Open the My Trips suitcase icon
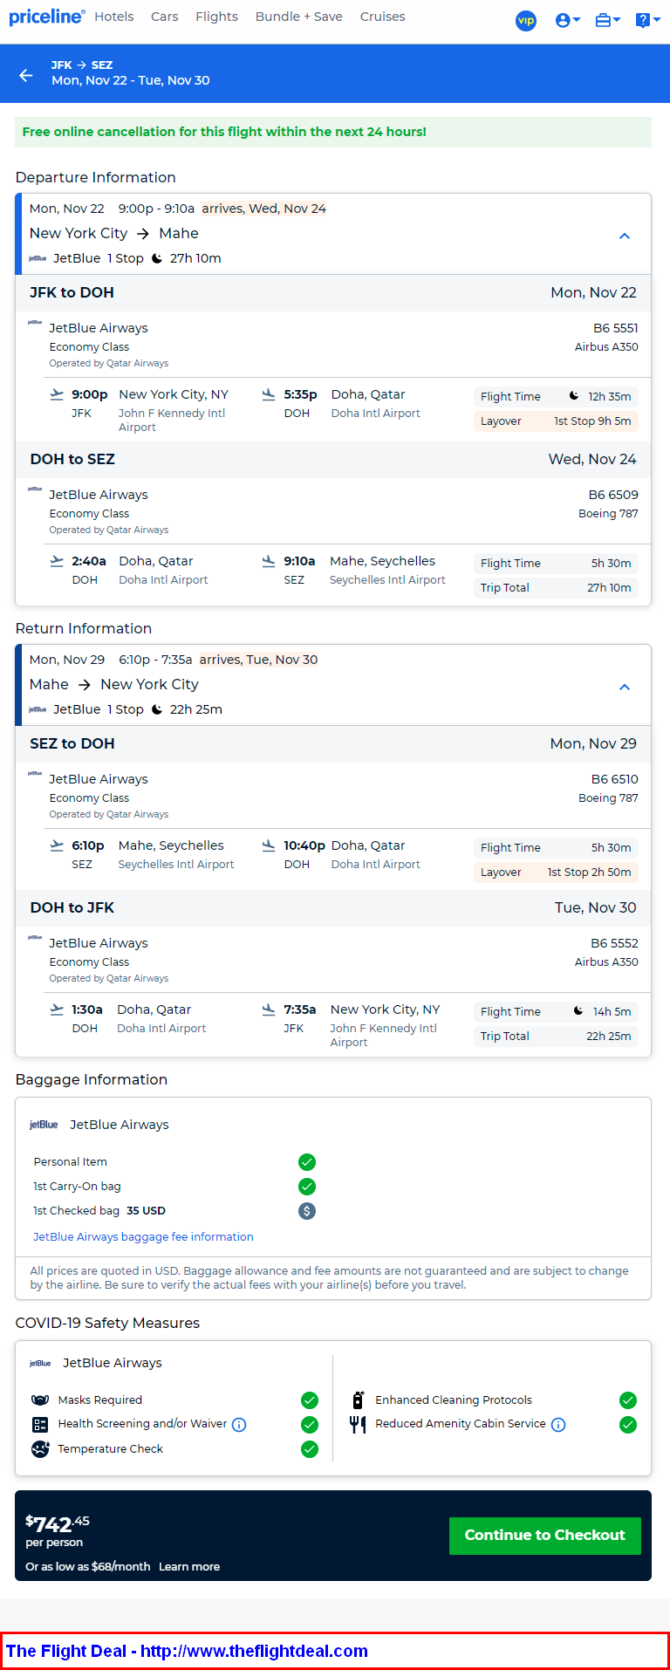Screen dimensions: 670x1670 [607, 20]
